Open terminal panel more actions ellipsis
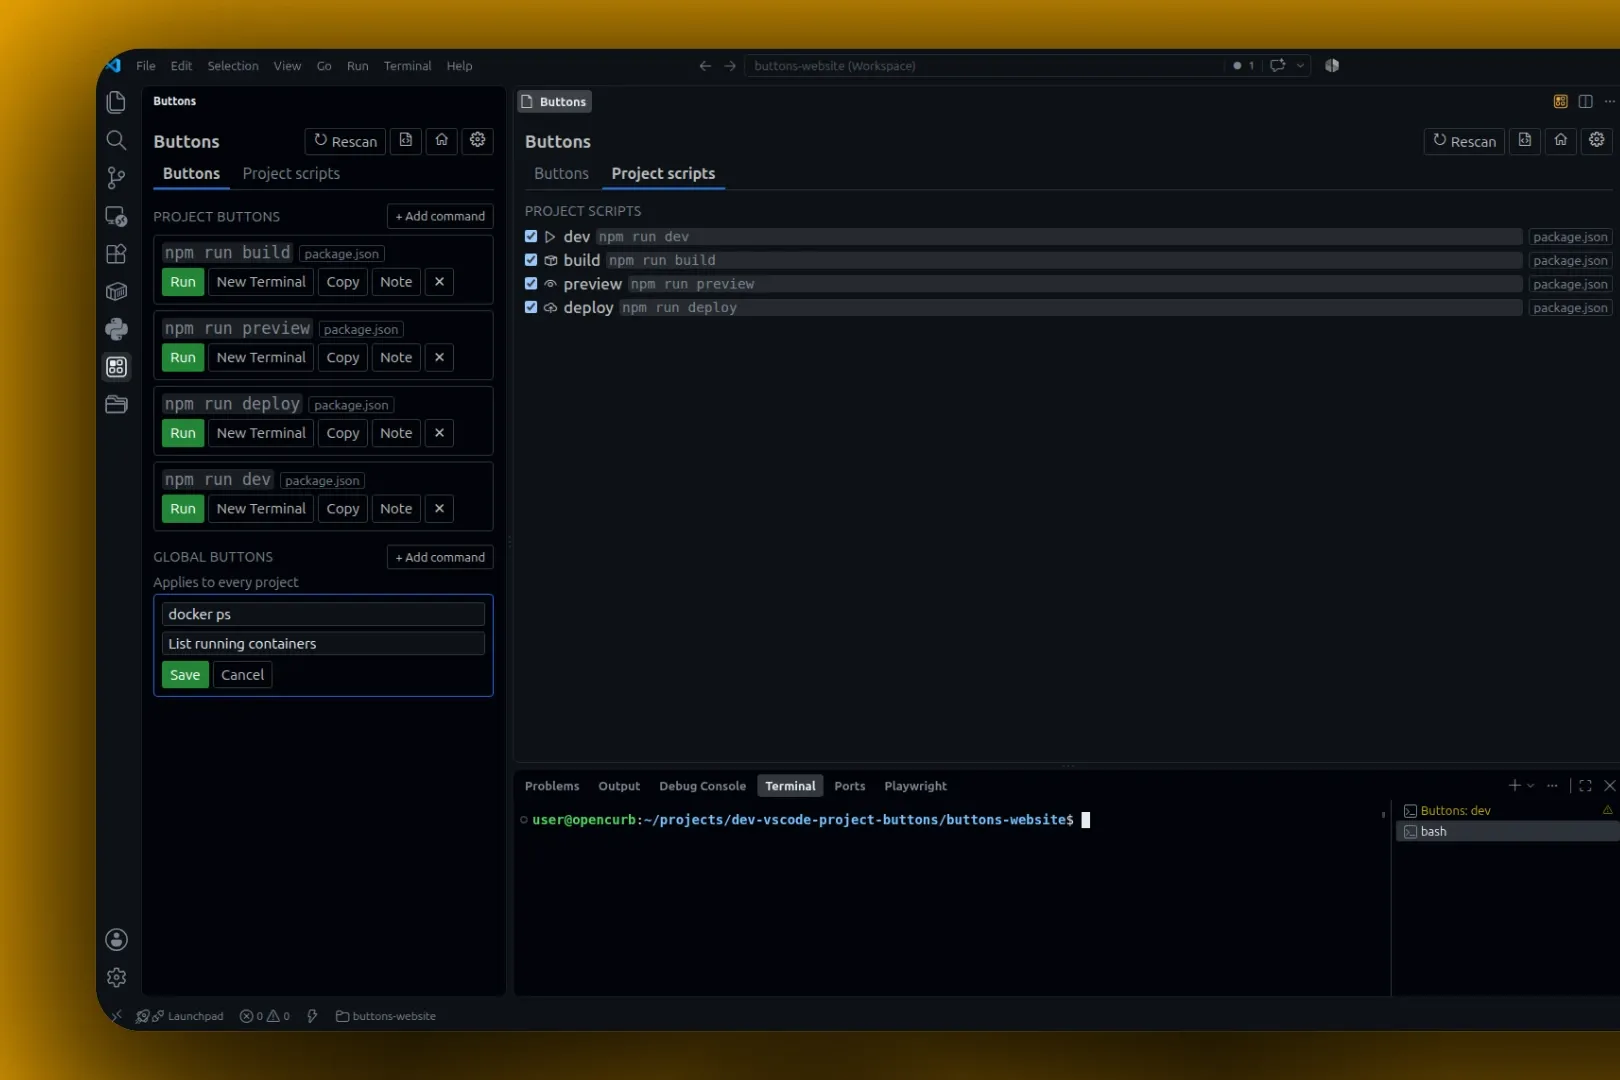 click(1552, 786)
